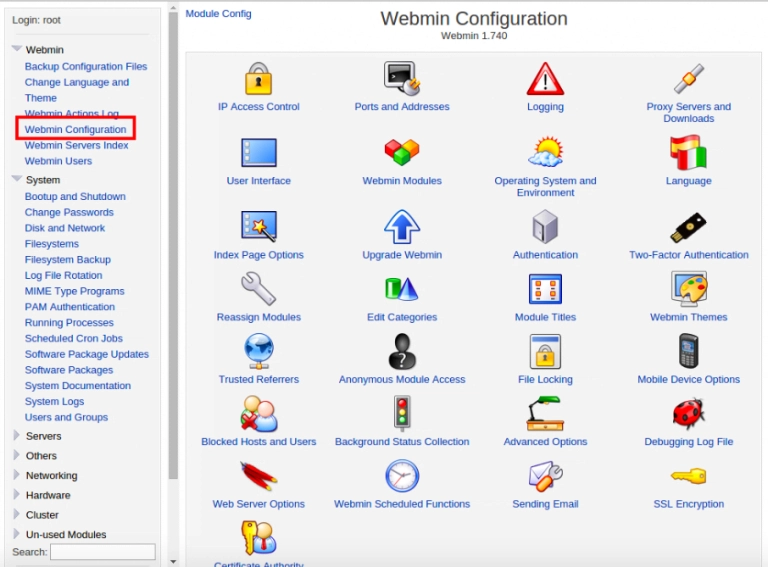Open Bootup and Shutdown module

click(x=75, y=196)
